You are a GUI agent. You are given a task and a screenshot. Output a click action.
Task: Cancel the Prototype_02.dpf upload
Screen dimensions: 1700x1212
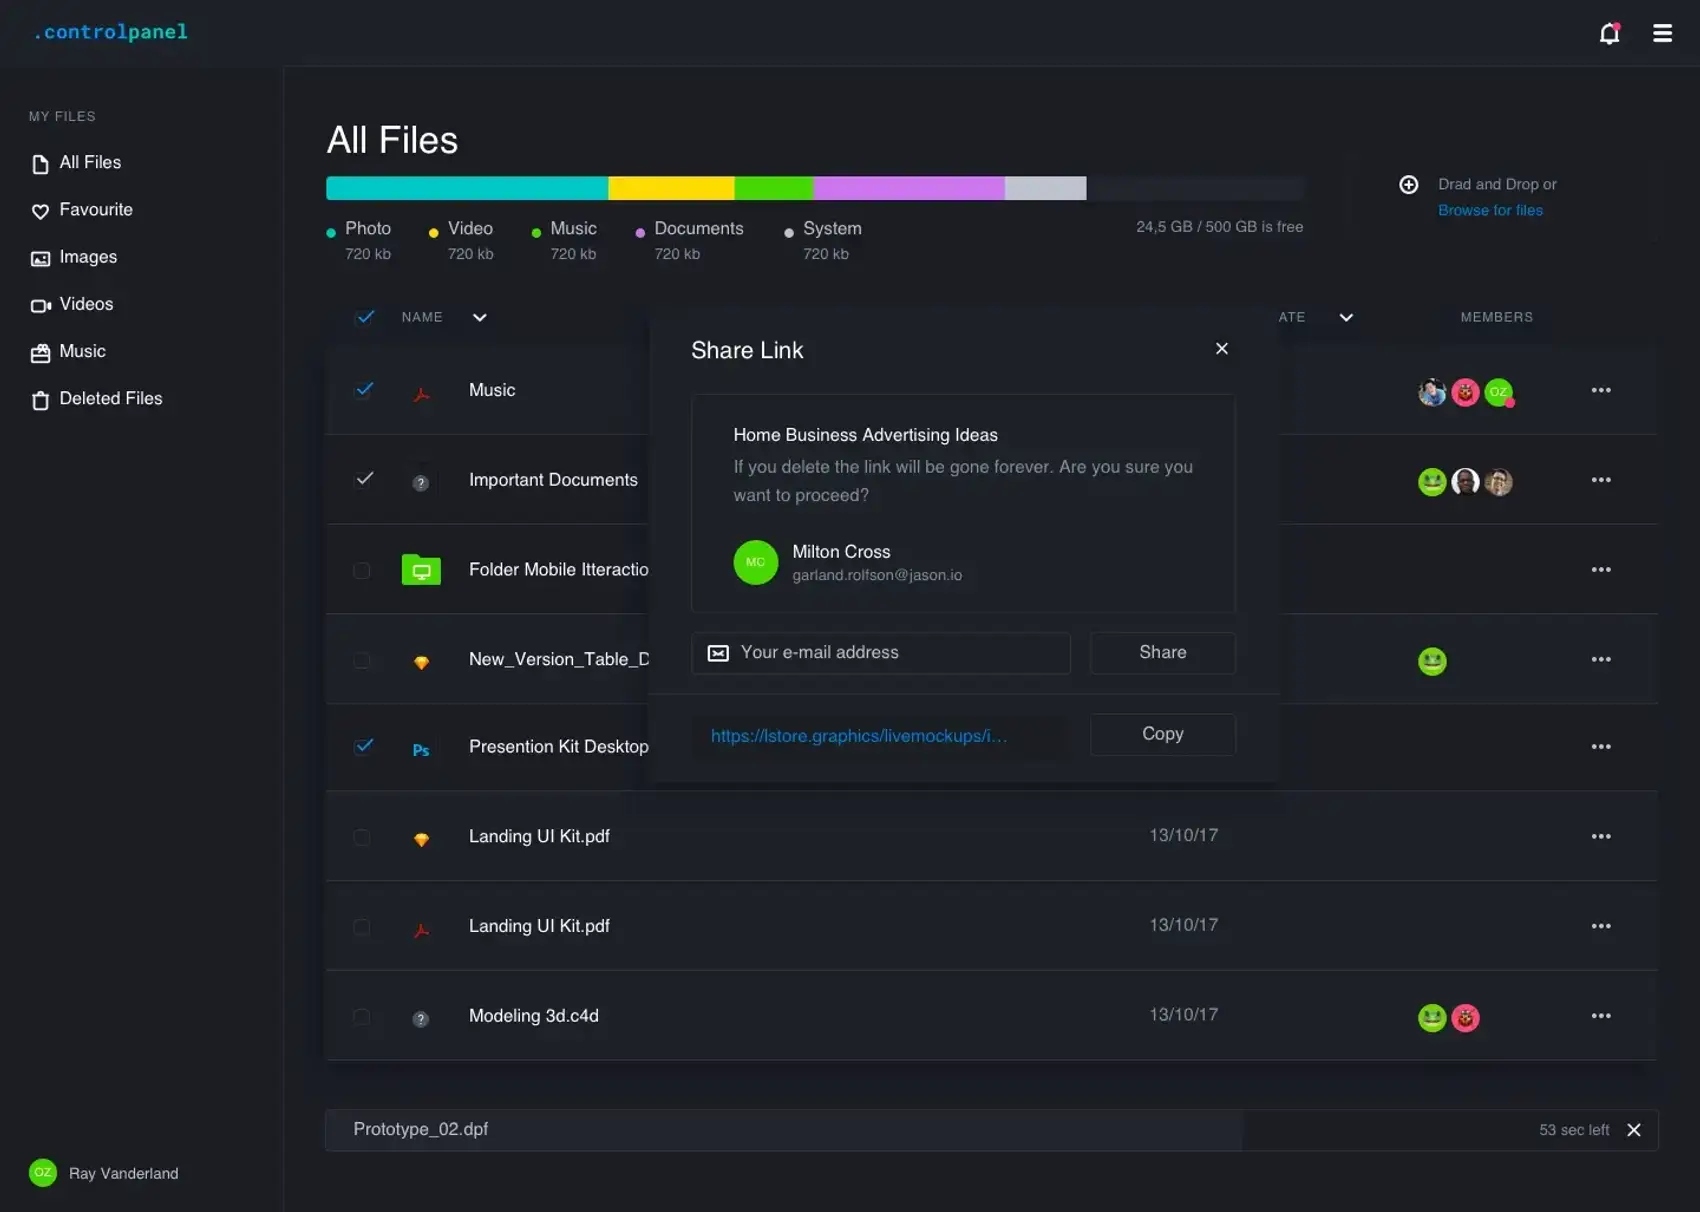(1633, 1130)
